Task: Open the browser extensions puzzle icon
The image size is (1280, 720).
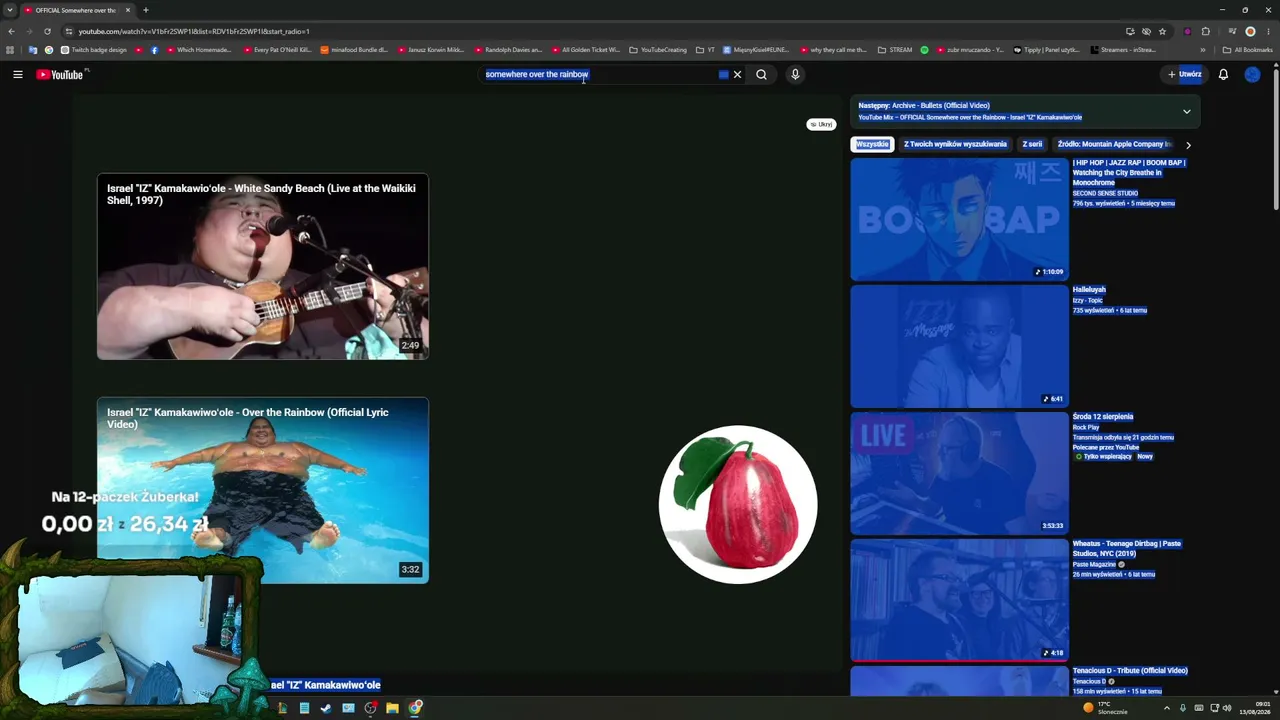Action: [x=1205, y=31]
